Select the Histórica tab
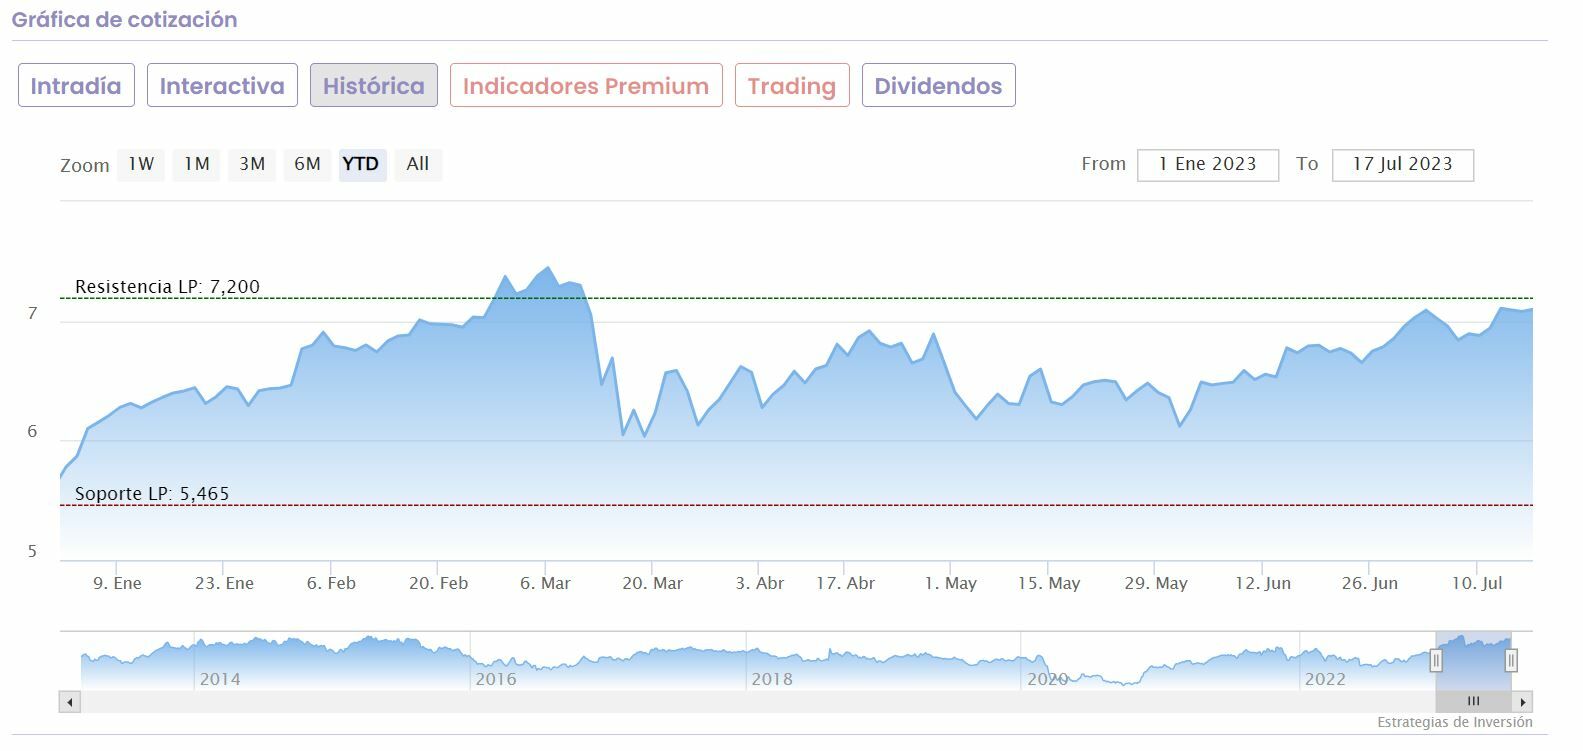1583x751 pixels. [374, 86]
